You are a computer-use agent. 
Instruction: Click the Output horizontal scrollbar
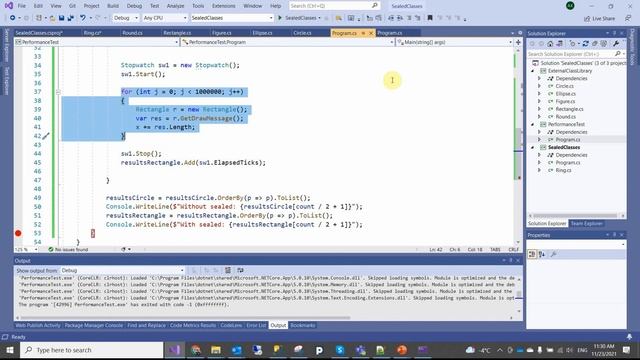point(186,318)
